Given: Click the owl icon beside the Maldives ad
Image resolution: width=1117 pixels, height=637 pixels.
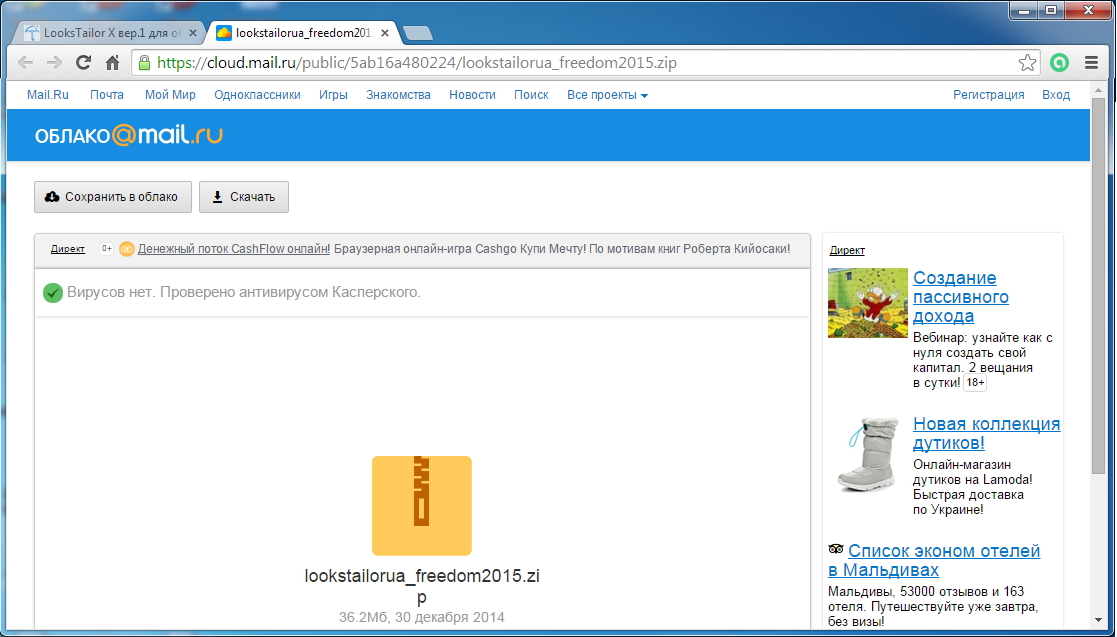Looking at the screenshot, I should [836, 549].
